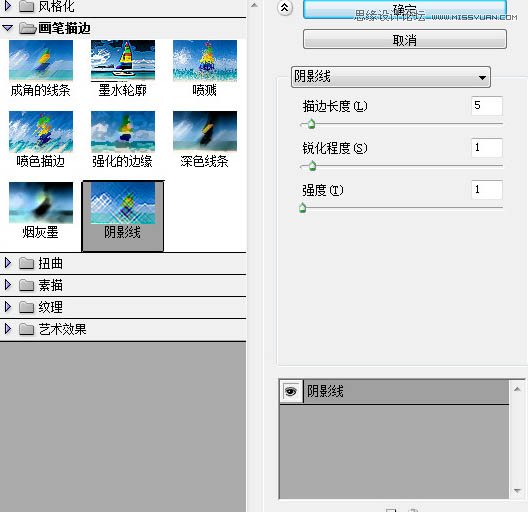The image size is (528, 512).
Task: Click the 取消 cancel button
Action: pyautogui.click(x=405, y=40)
